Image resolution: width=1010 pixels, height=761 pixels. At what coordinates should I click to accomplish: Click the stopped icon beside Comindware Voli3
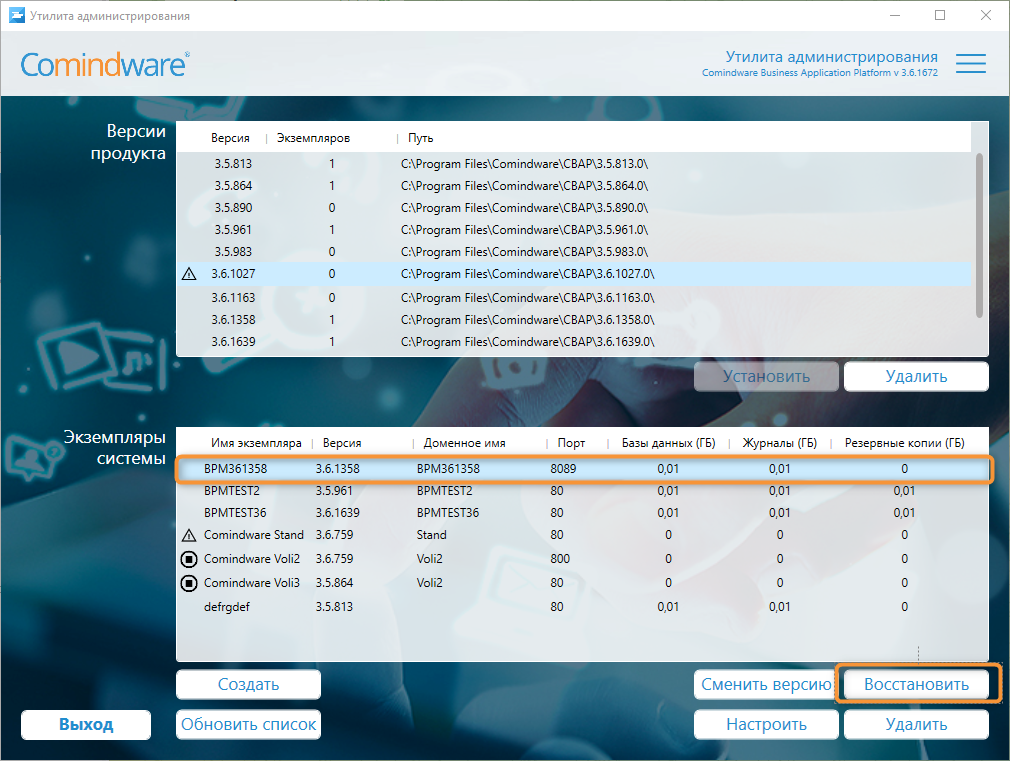point(189,583)
